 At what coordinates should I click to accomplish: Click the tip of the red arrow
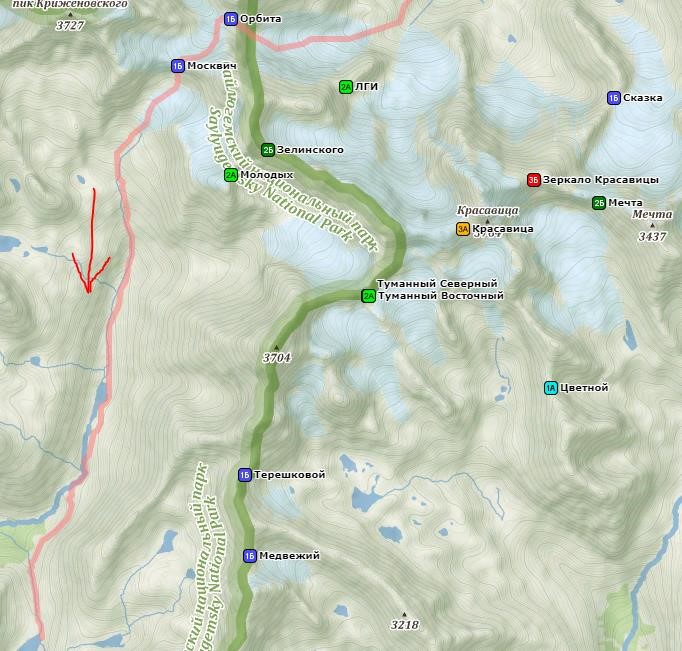coord(88,292)
